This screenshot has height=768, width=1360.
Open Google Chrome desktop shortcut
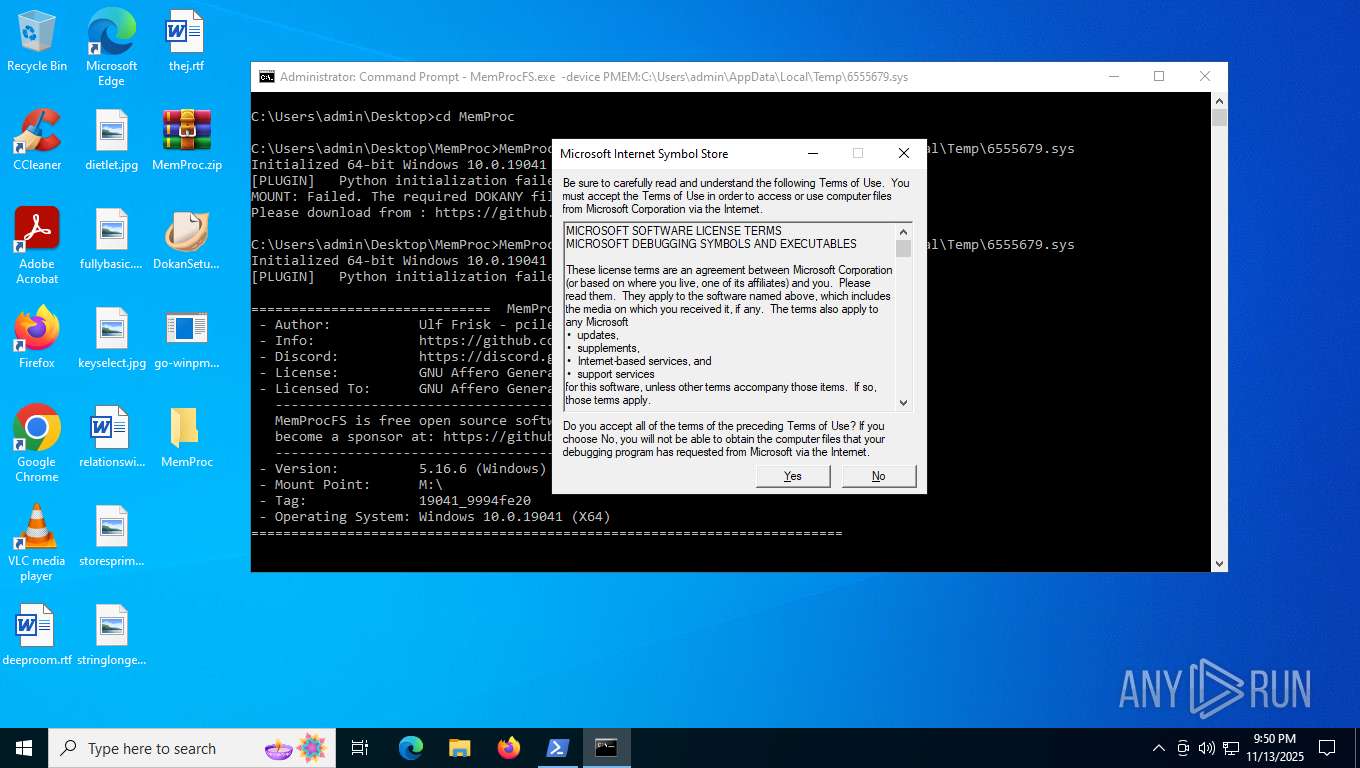pos(37,444)
